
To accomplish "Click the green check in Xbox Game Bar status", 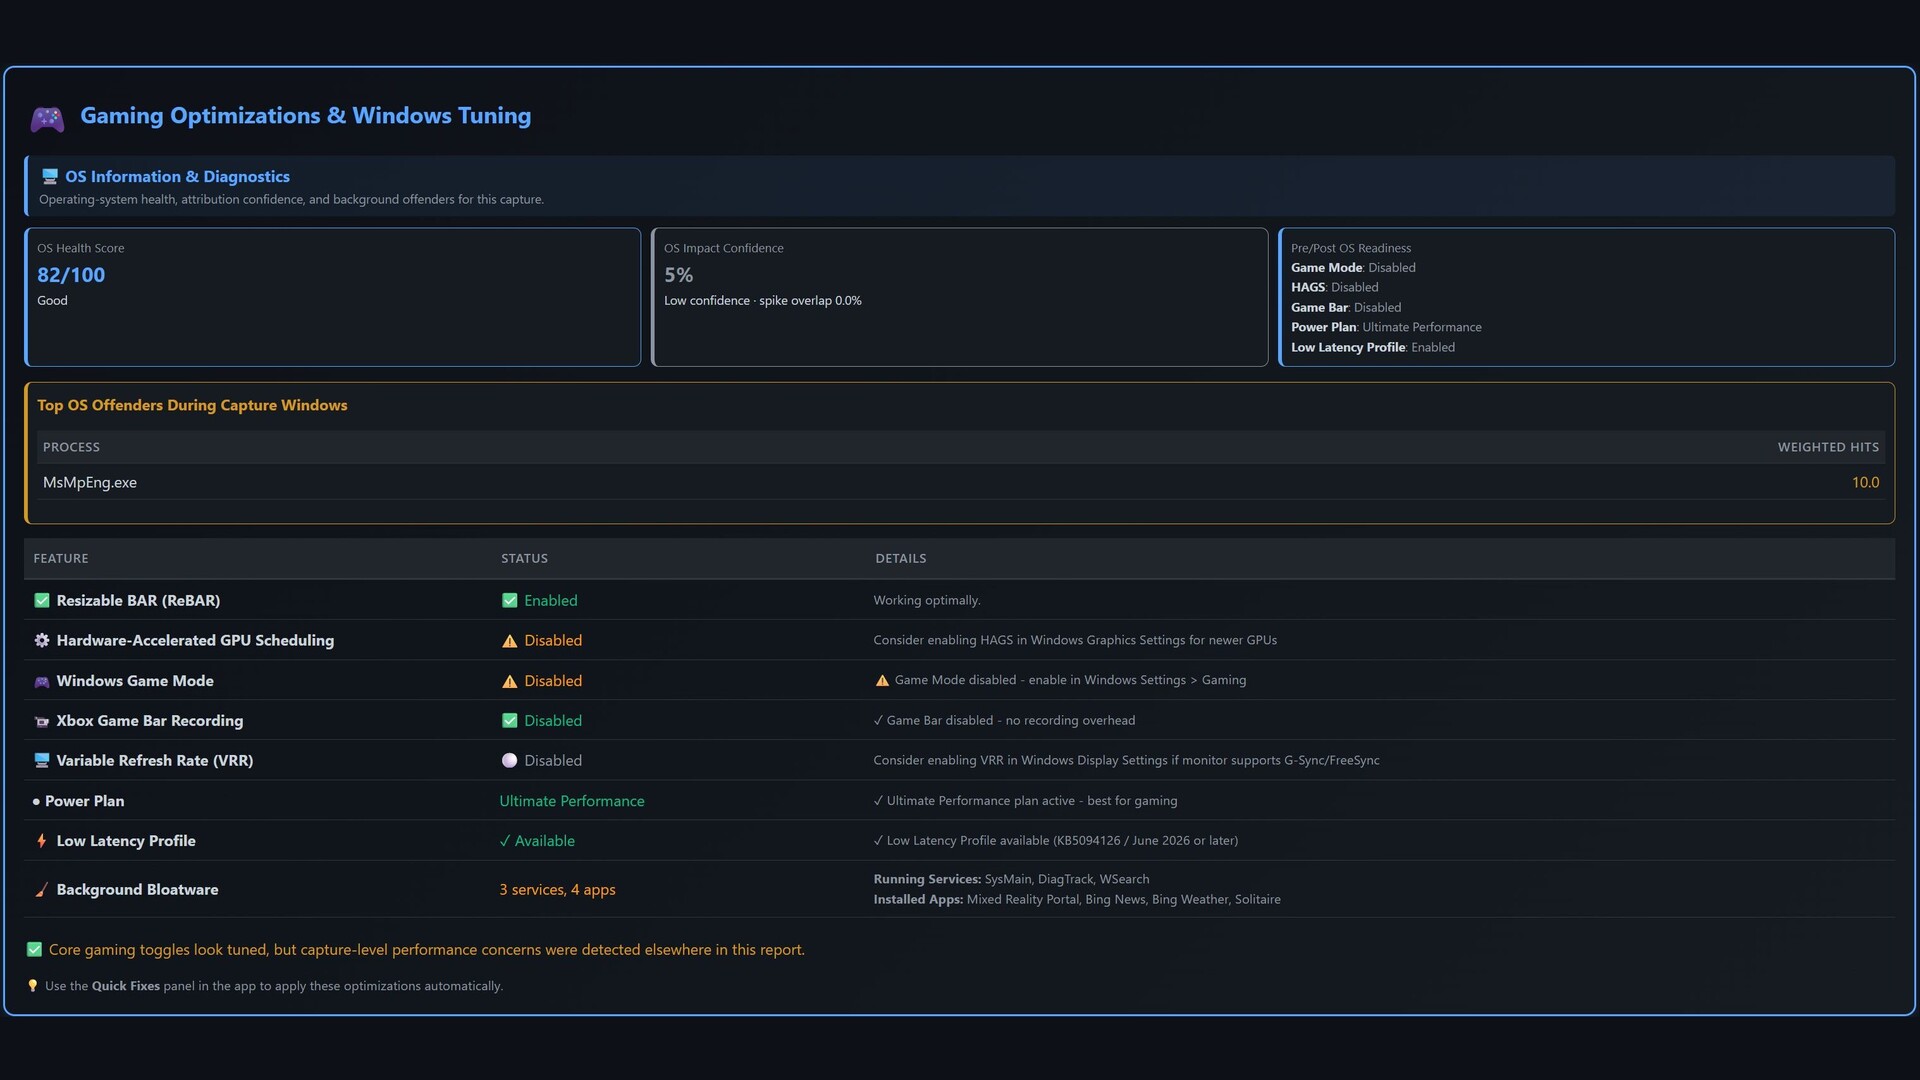I will point(509,721).
